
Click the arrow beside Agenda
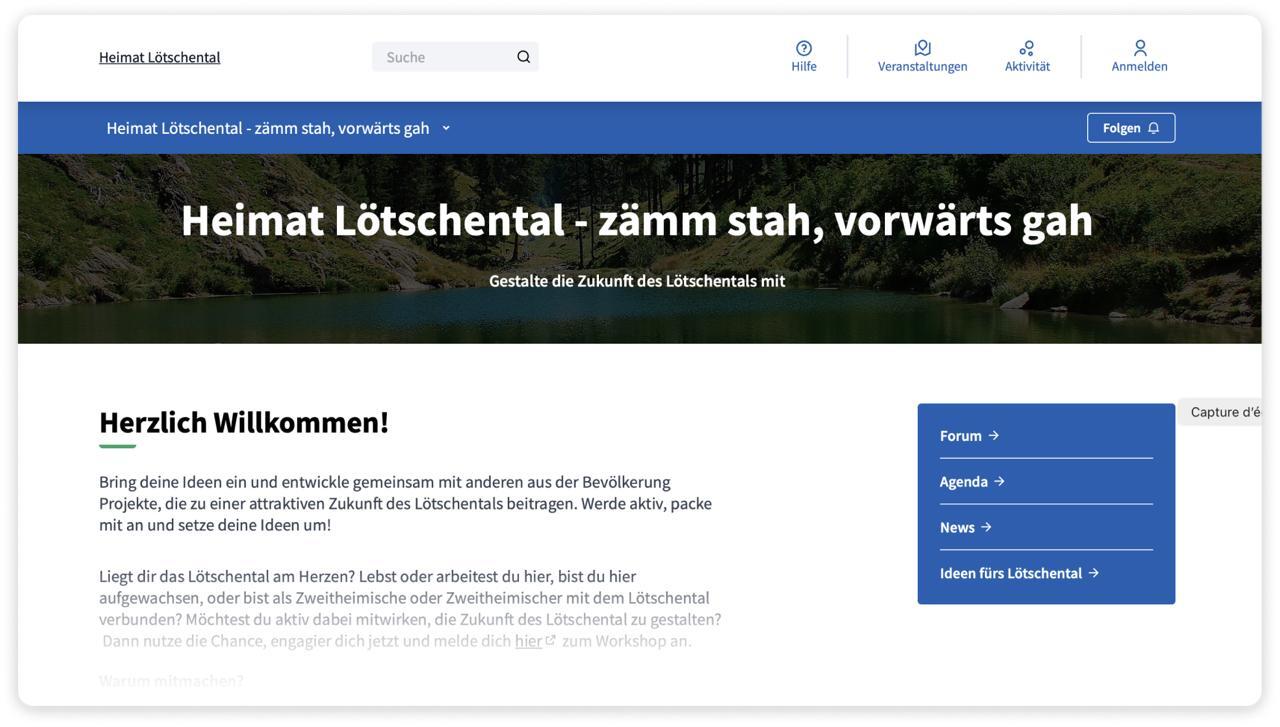click(999, 482)
